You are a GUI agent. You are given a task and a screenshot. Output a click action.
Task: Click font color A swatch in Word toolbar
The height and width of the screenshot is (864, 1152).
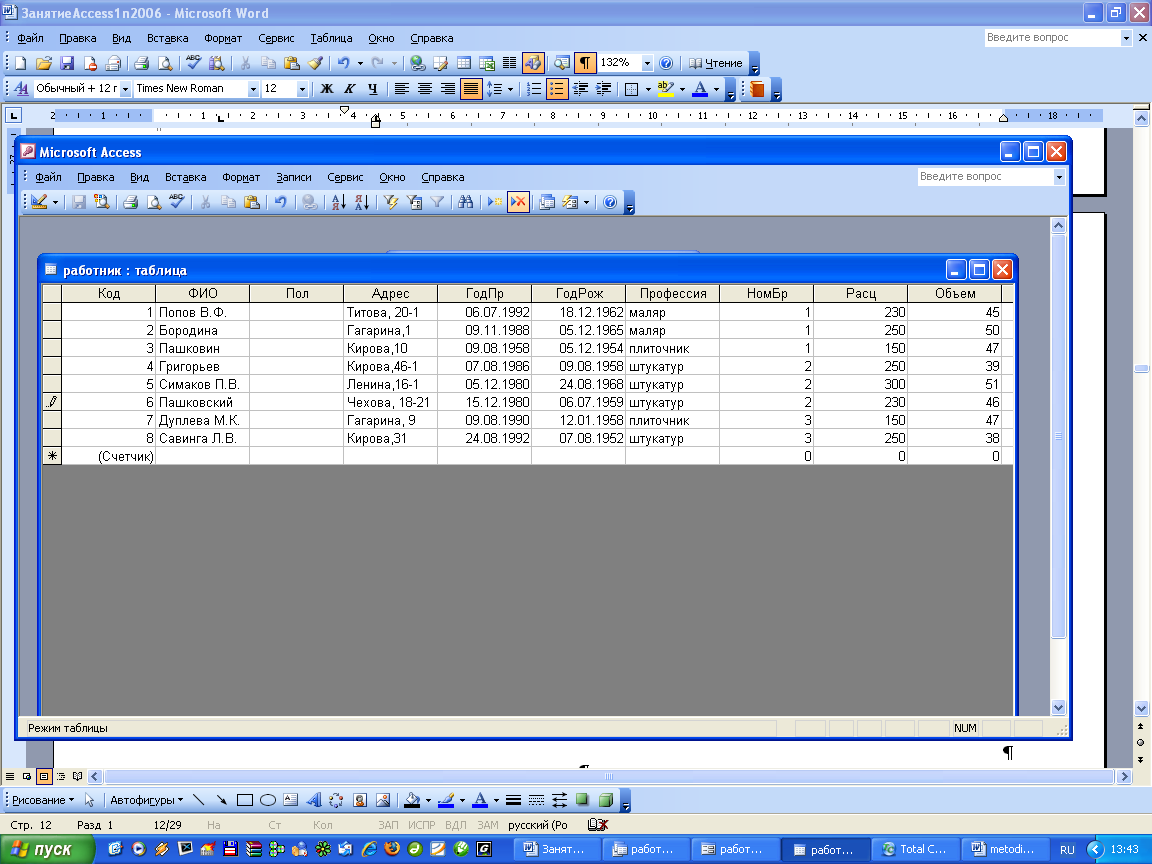(700, 89)
